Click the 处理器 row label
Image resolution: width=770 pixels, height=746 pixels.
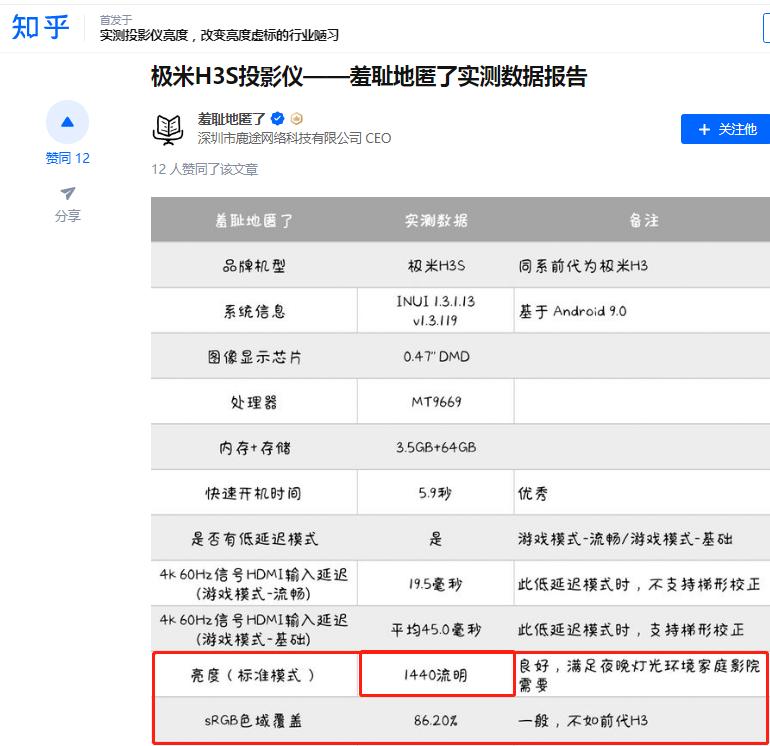tap(254, 402)
